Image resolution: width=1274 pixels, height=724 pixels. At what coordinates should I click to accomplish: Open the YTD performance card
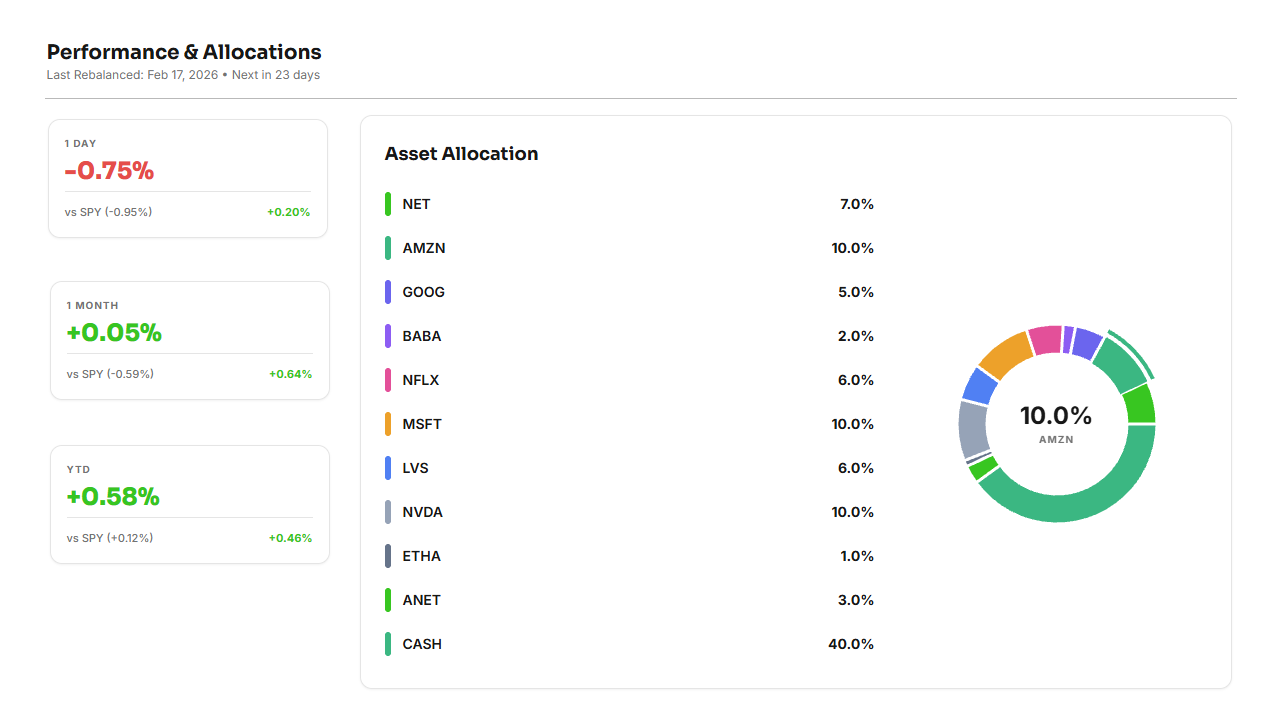(190, 505)
